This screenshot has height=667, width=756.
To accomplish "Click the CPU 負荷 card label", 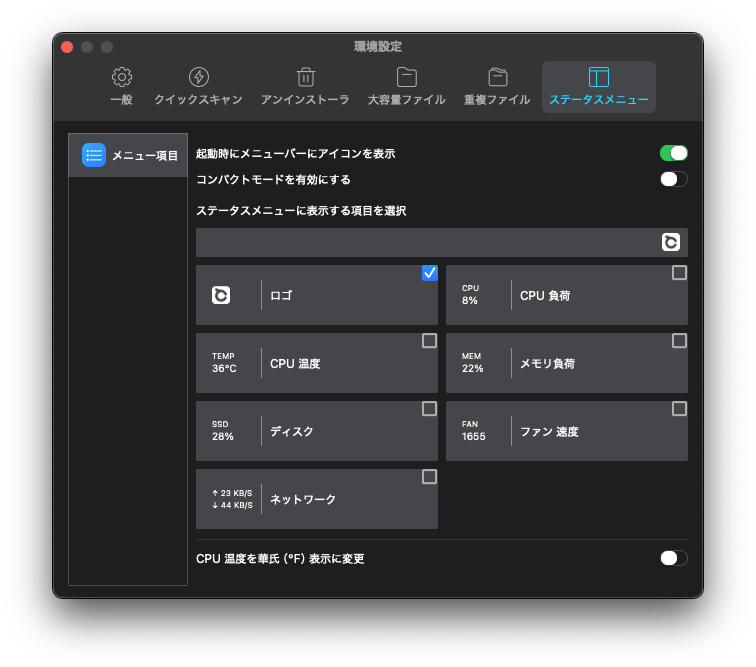I will point(545,295).
